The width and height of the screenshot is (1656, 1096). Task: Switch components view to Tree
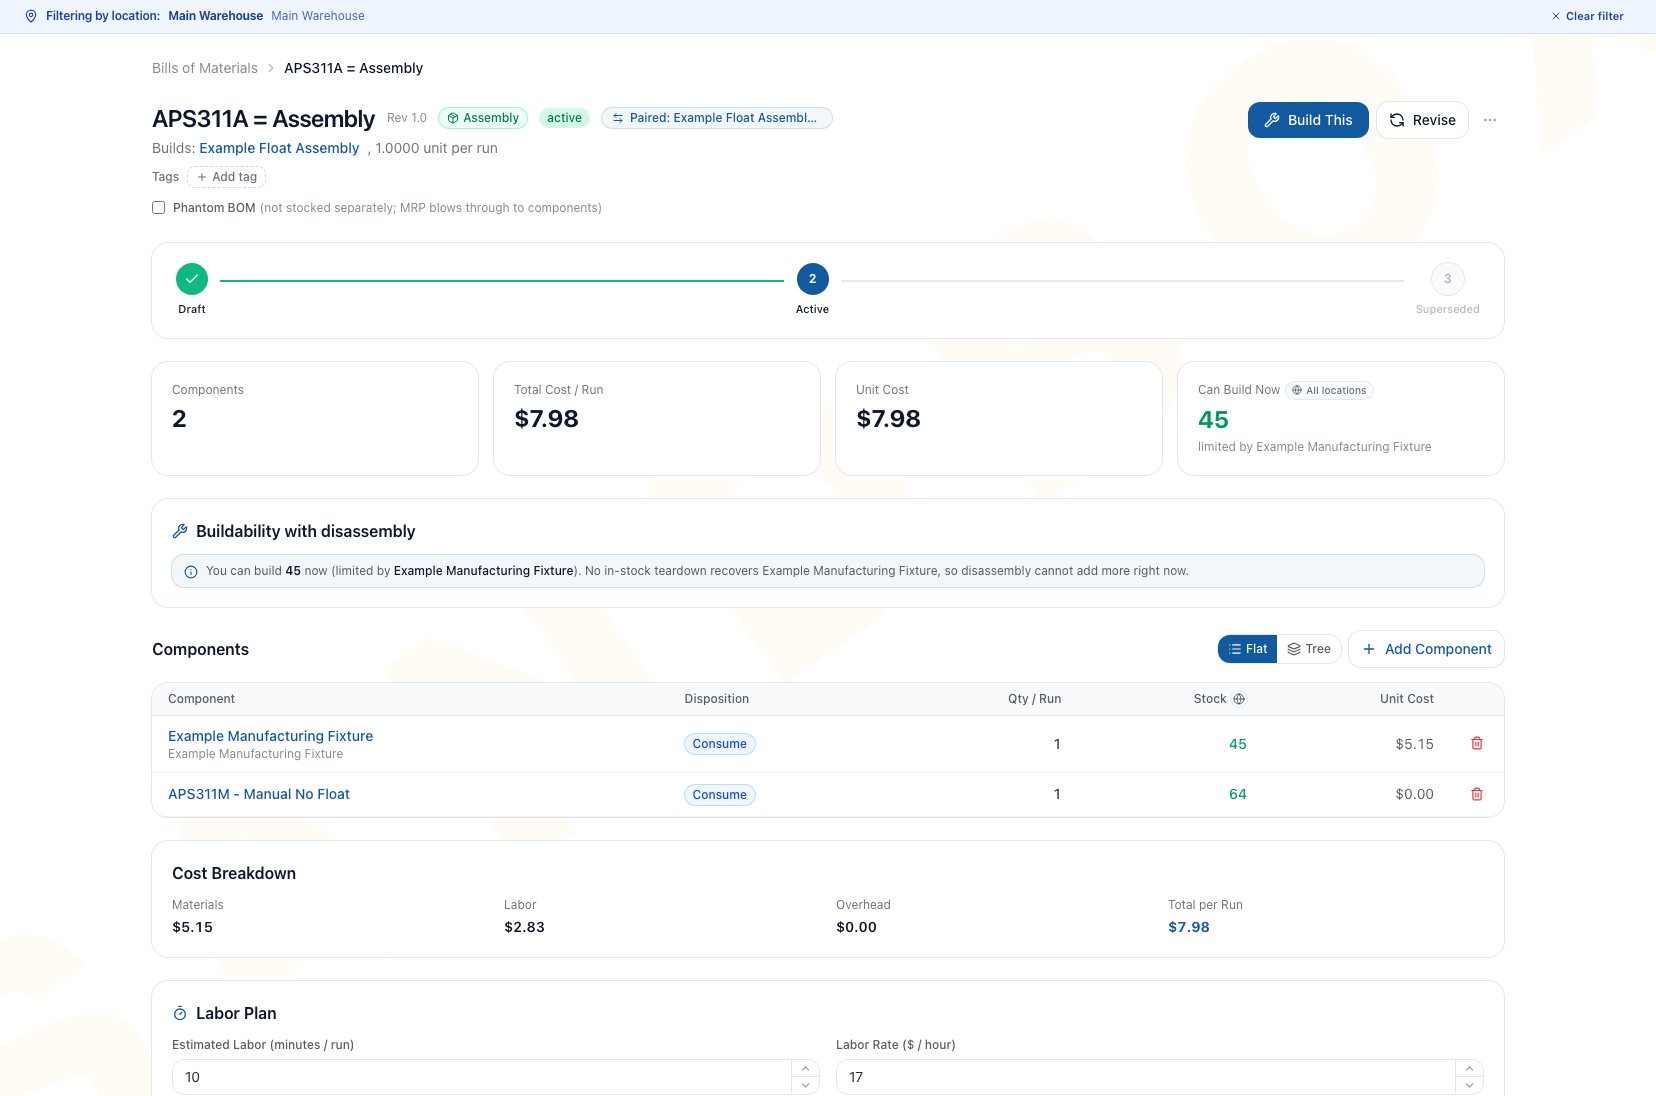tap(1309, 649)
